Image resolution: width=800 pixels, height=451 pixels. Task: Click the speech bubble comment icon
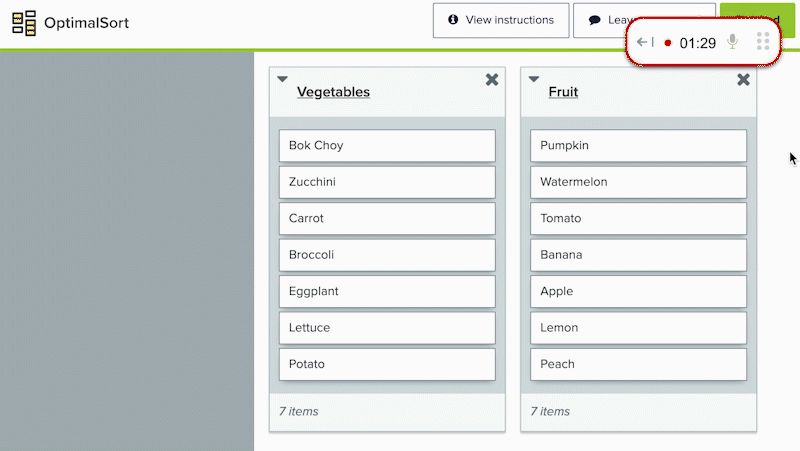click(x=594, y=20)
